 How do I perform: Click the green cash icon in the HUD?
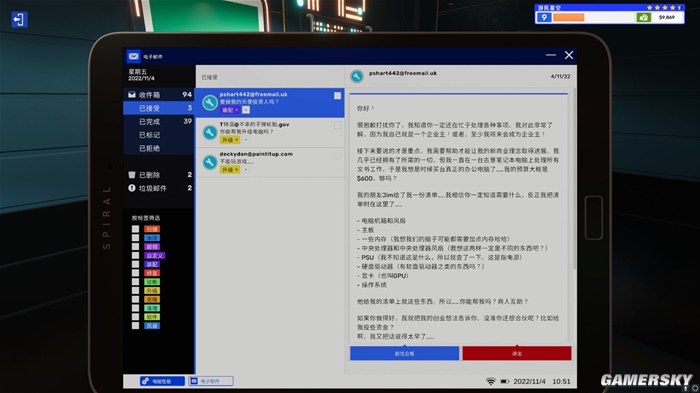[x=643, y=17]
